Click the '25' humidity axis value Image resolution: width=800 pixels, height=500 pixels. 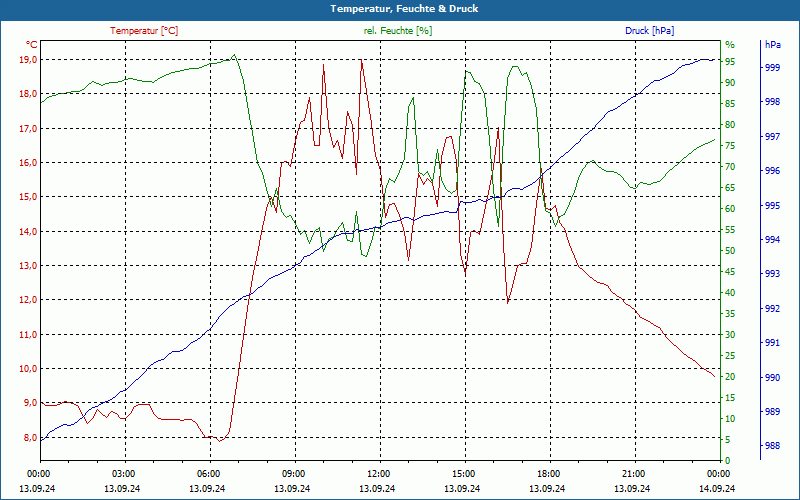coord(730,356)
